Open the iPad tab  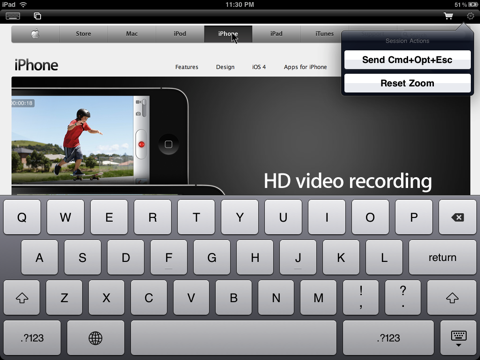point(276,34)
